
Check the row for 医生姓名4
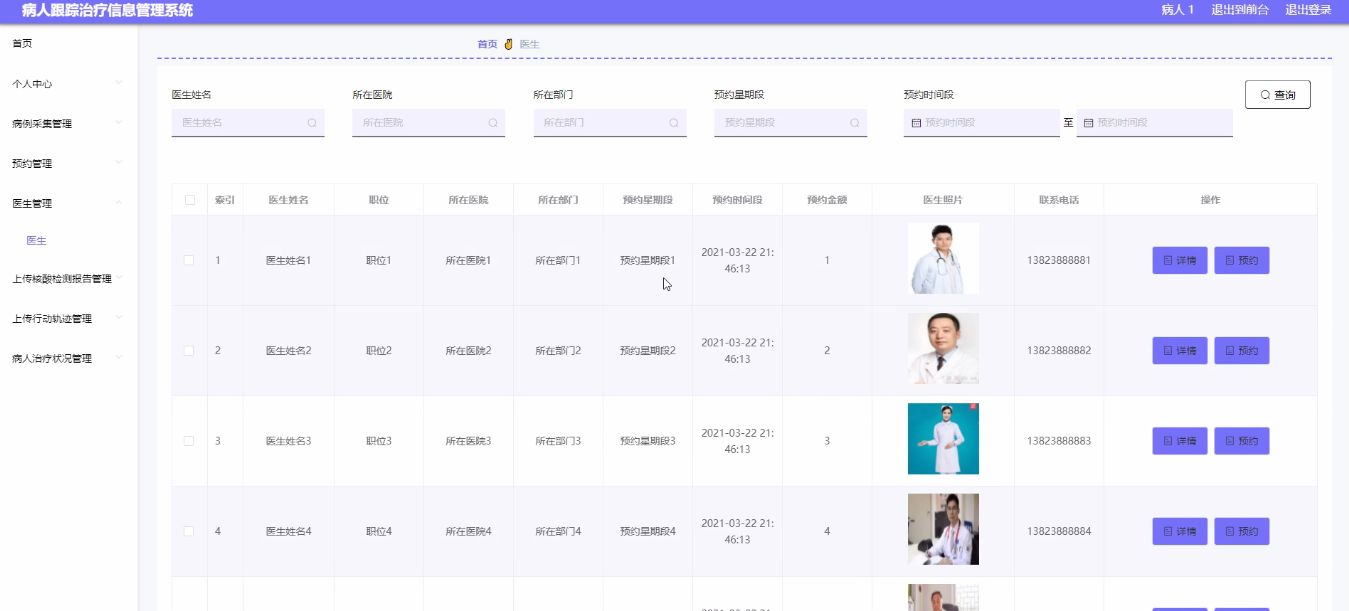pos(190,531)
